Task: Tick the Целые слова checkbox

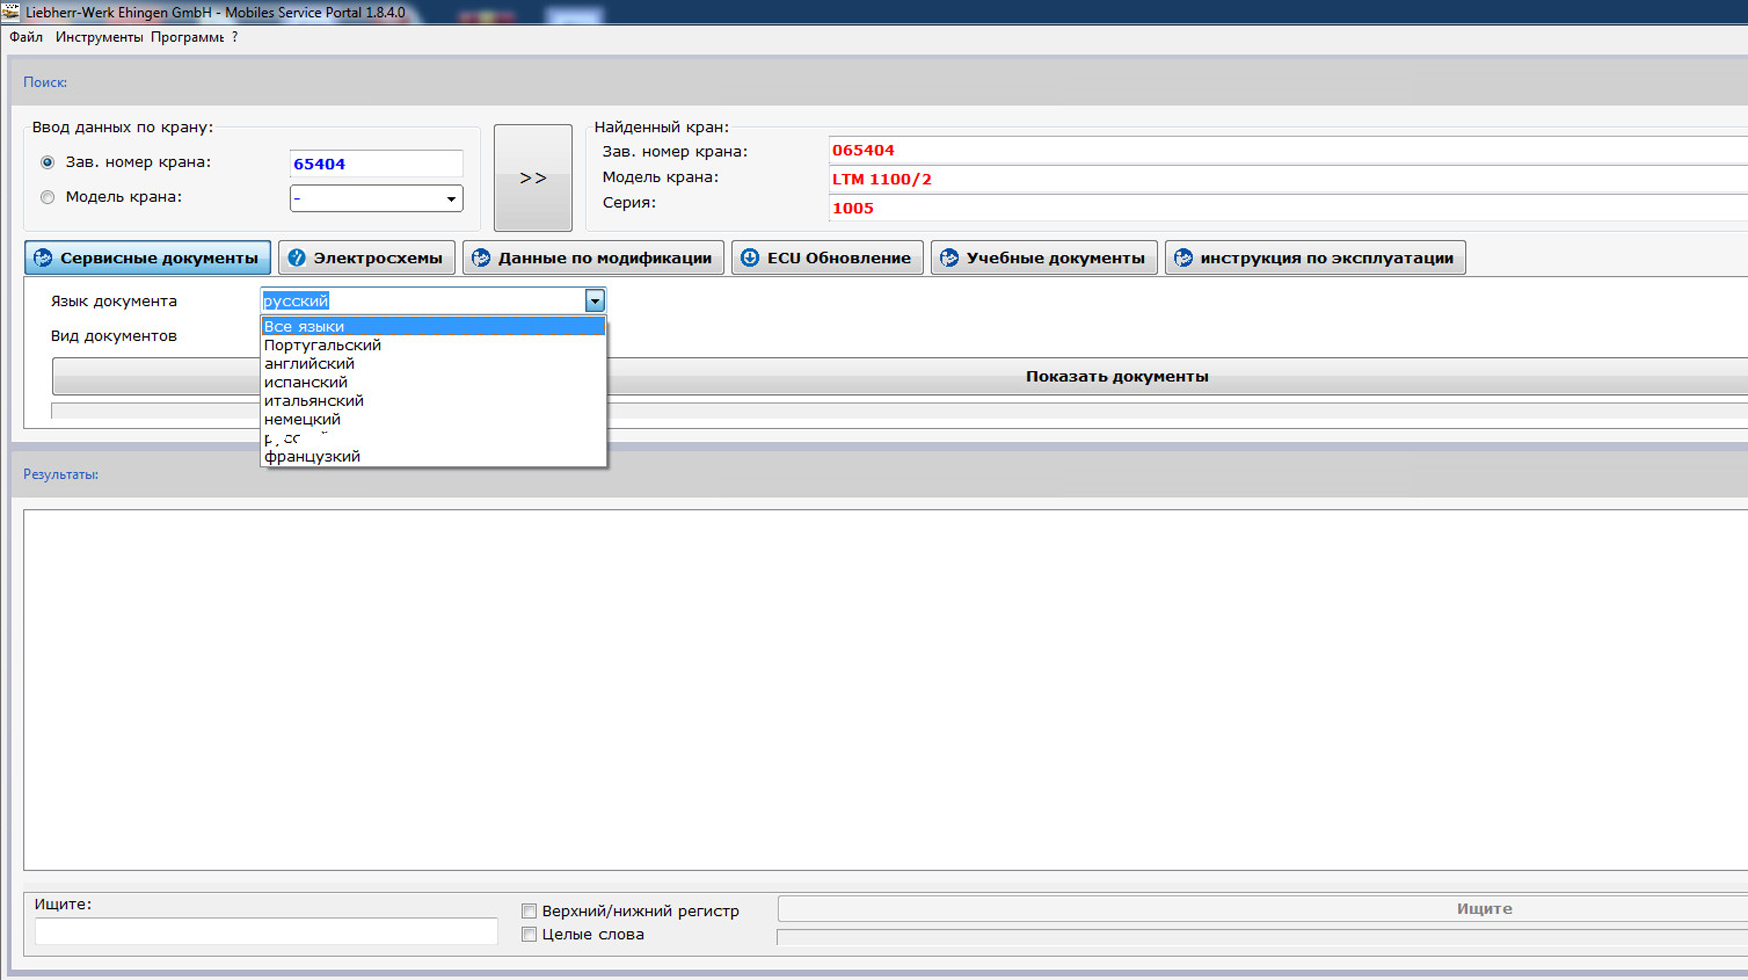Action: tap(529, 934)
